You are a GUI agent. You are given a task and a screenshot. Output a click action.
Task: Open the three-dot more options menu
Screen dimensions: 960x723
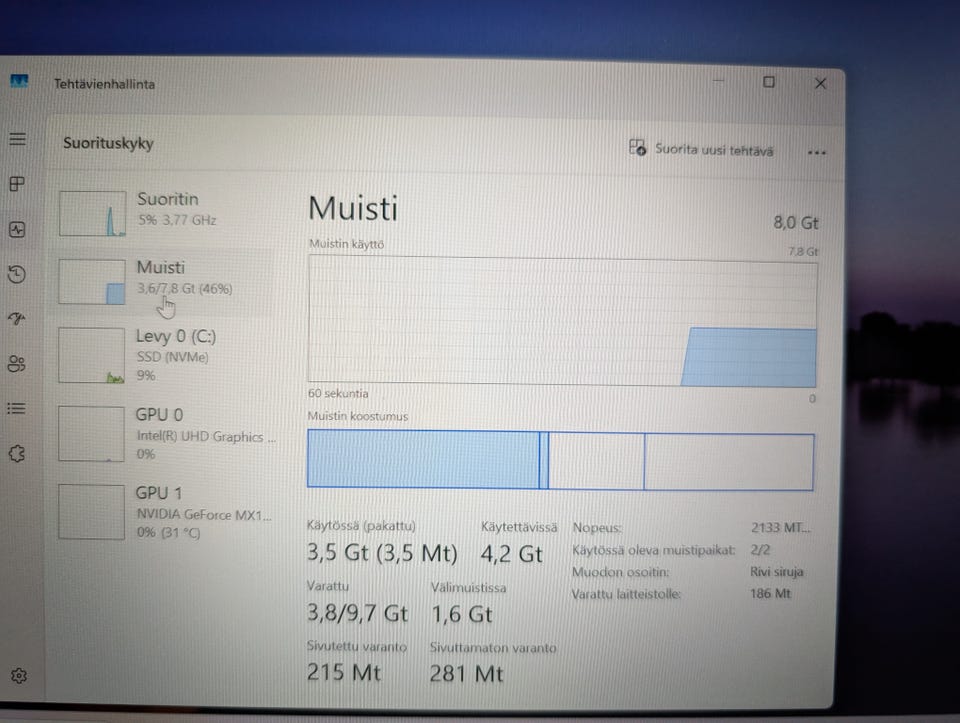point(817,152)
